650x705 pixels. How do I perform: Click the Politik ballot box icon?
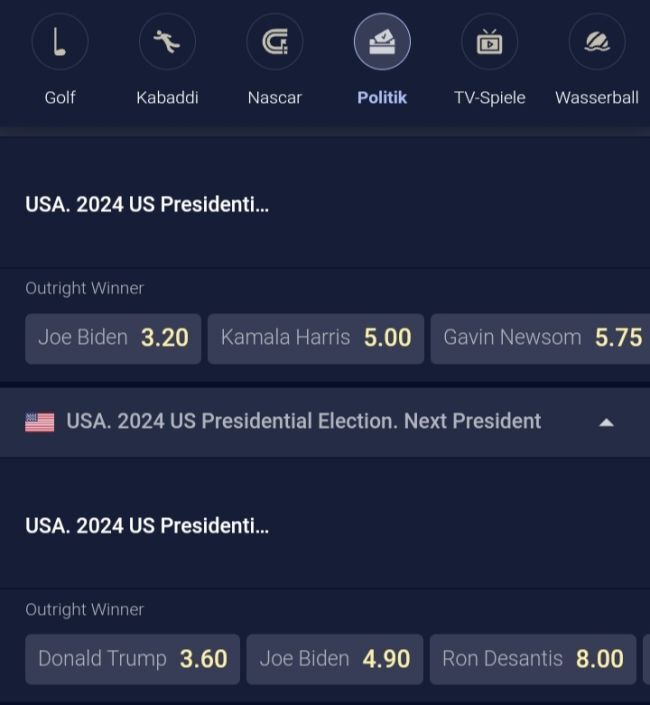point(382,42)
